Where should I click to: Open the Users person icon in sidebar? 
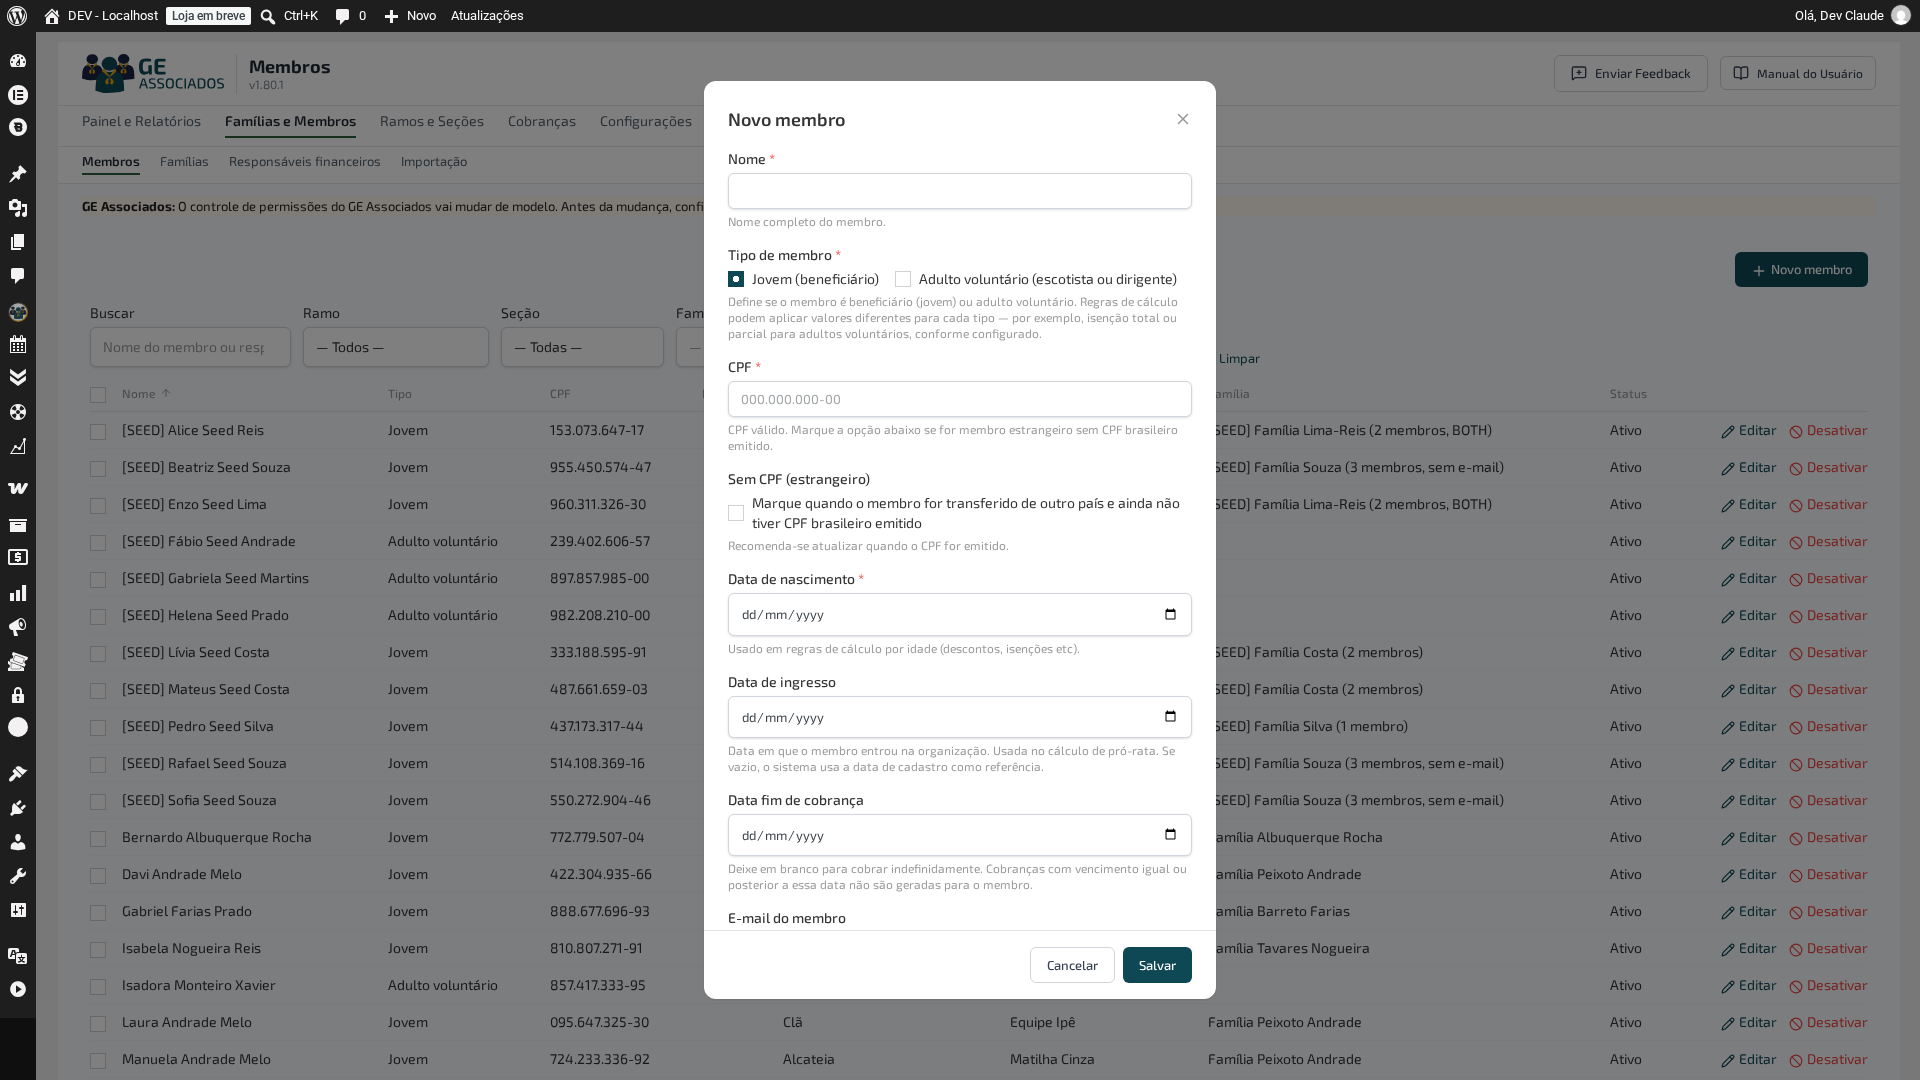[x=18, y=842]
